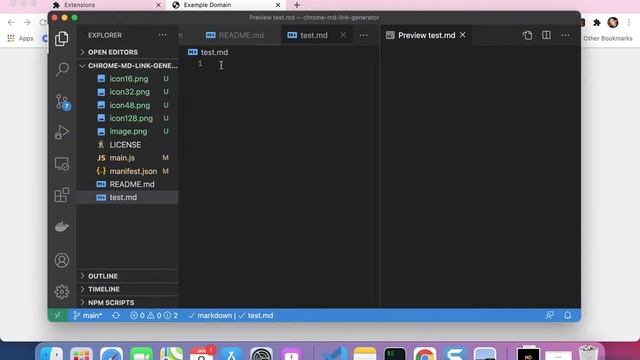Screen dimensions: 640x360
Task: Click Chrome's back navigation arrow
Action: 11,22
